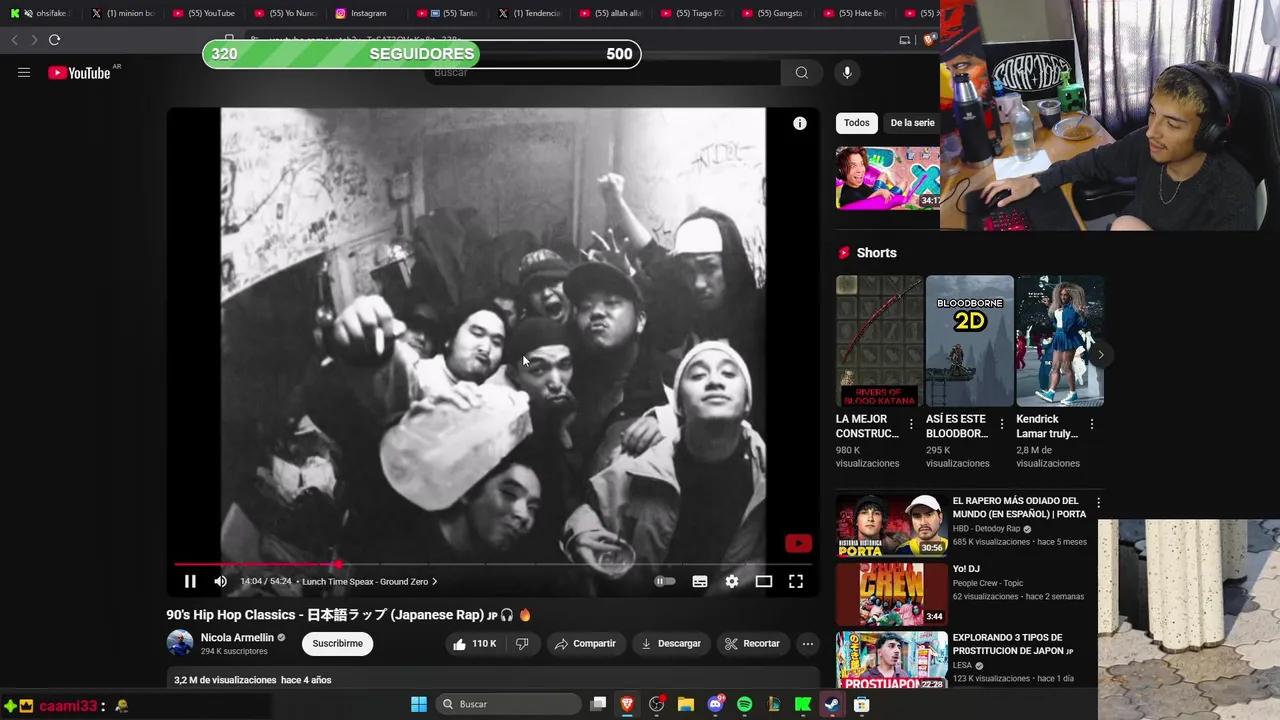Open the video info card icon
Viewport: 1280px width, 720px height.
click(800, 123)
